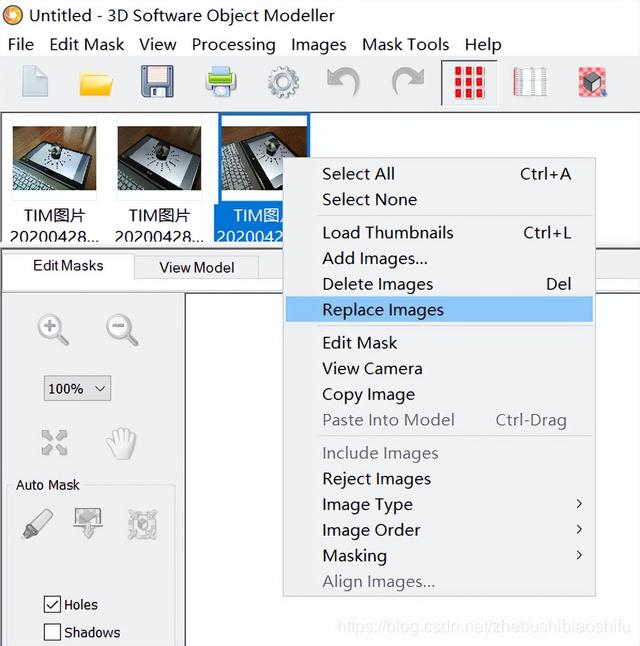
Task: Click the zoom out magnifier icon
Action: point(122,329)
